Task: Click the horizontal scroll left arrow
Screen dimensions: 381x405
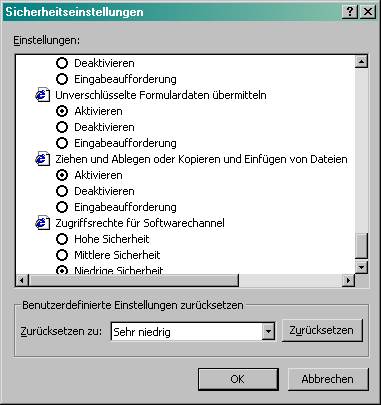Action: pos(22,280)
